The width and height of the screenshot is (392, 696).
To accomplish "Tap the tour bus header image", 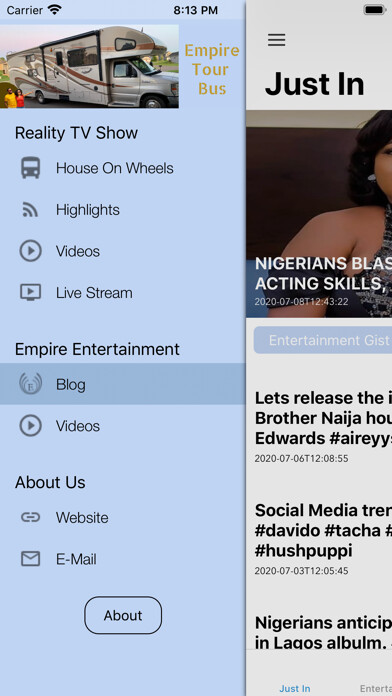I will tap(89, 66).
